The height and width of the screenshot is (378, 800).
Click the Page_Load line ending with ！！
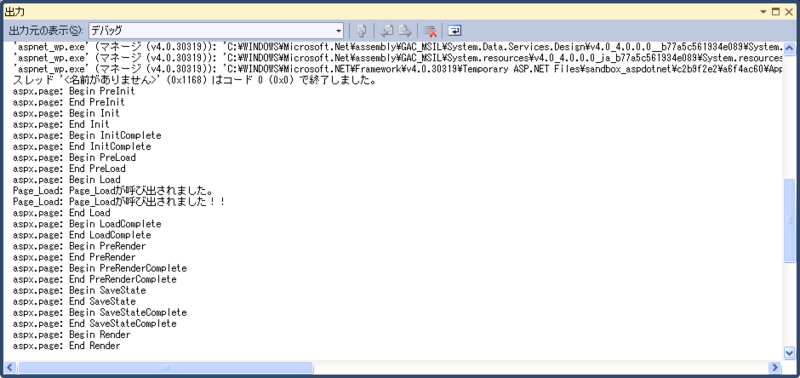[x=119, y=202]
